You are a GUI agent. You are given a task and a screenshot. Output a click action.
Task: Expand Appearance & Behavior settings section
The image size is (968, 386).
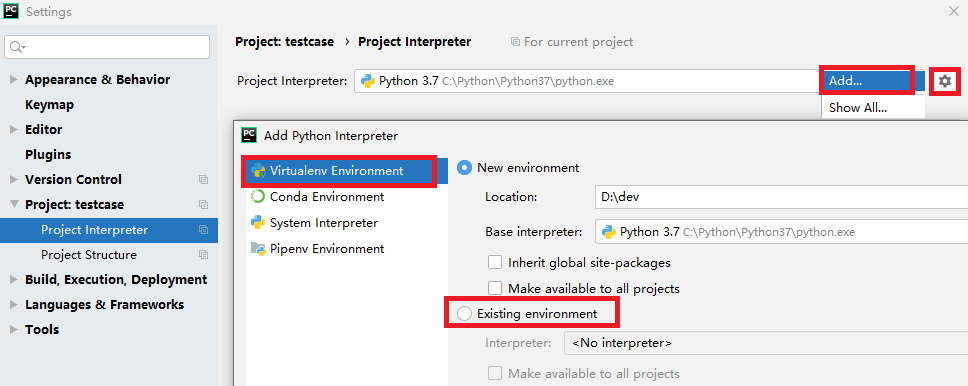click(x=14, y=80)
